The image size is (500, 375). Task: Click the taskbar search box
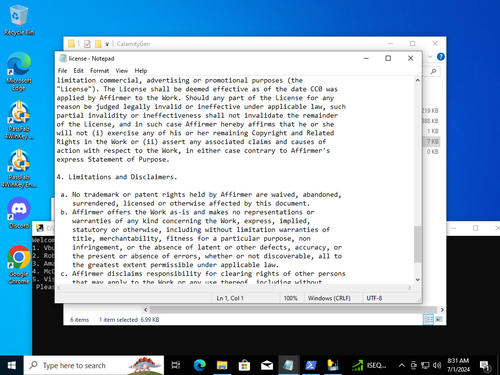pyautogui.click(x=93, y=365)
